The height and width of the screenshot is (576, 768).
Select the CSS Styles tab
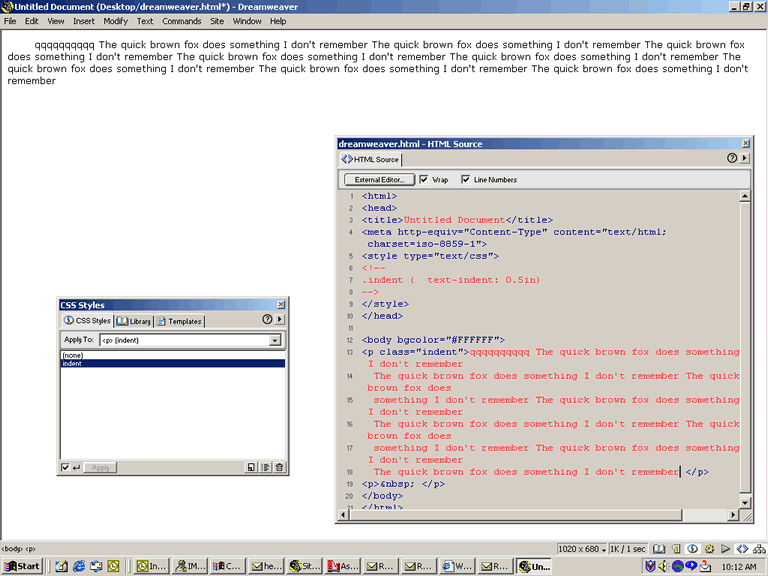88,320
